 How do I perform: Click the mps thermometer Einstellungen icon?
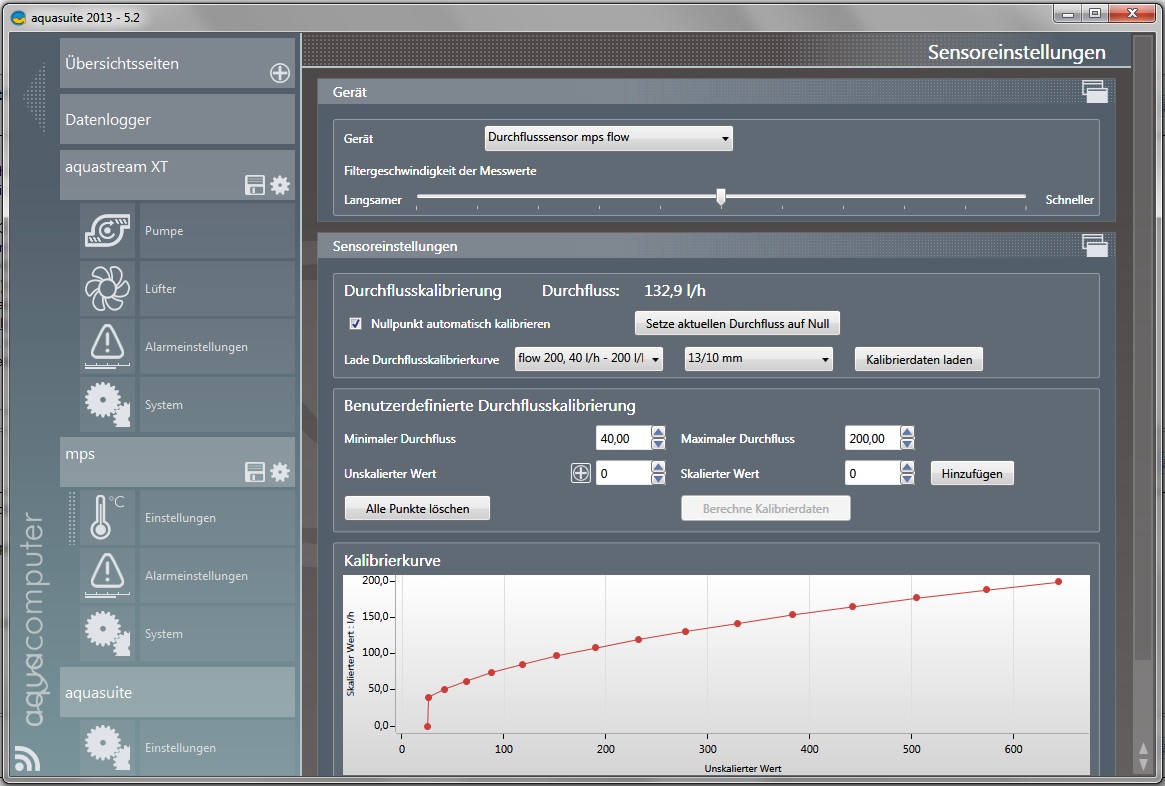click(x=107, y=518)
